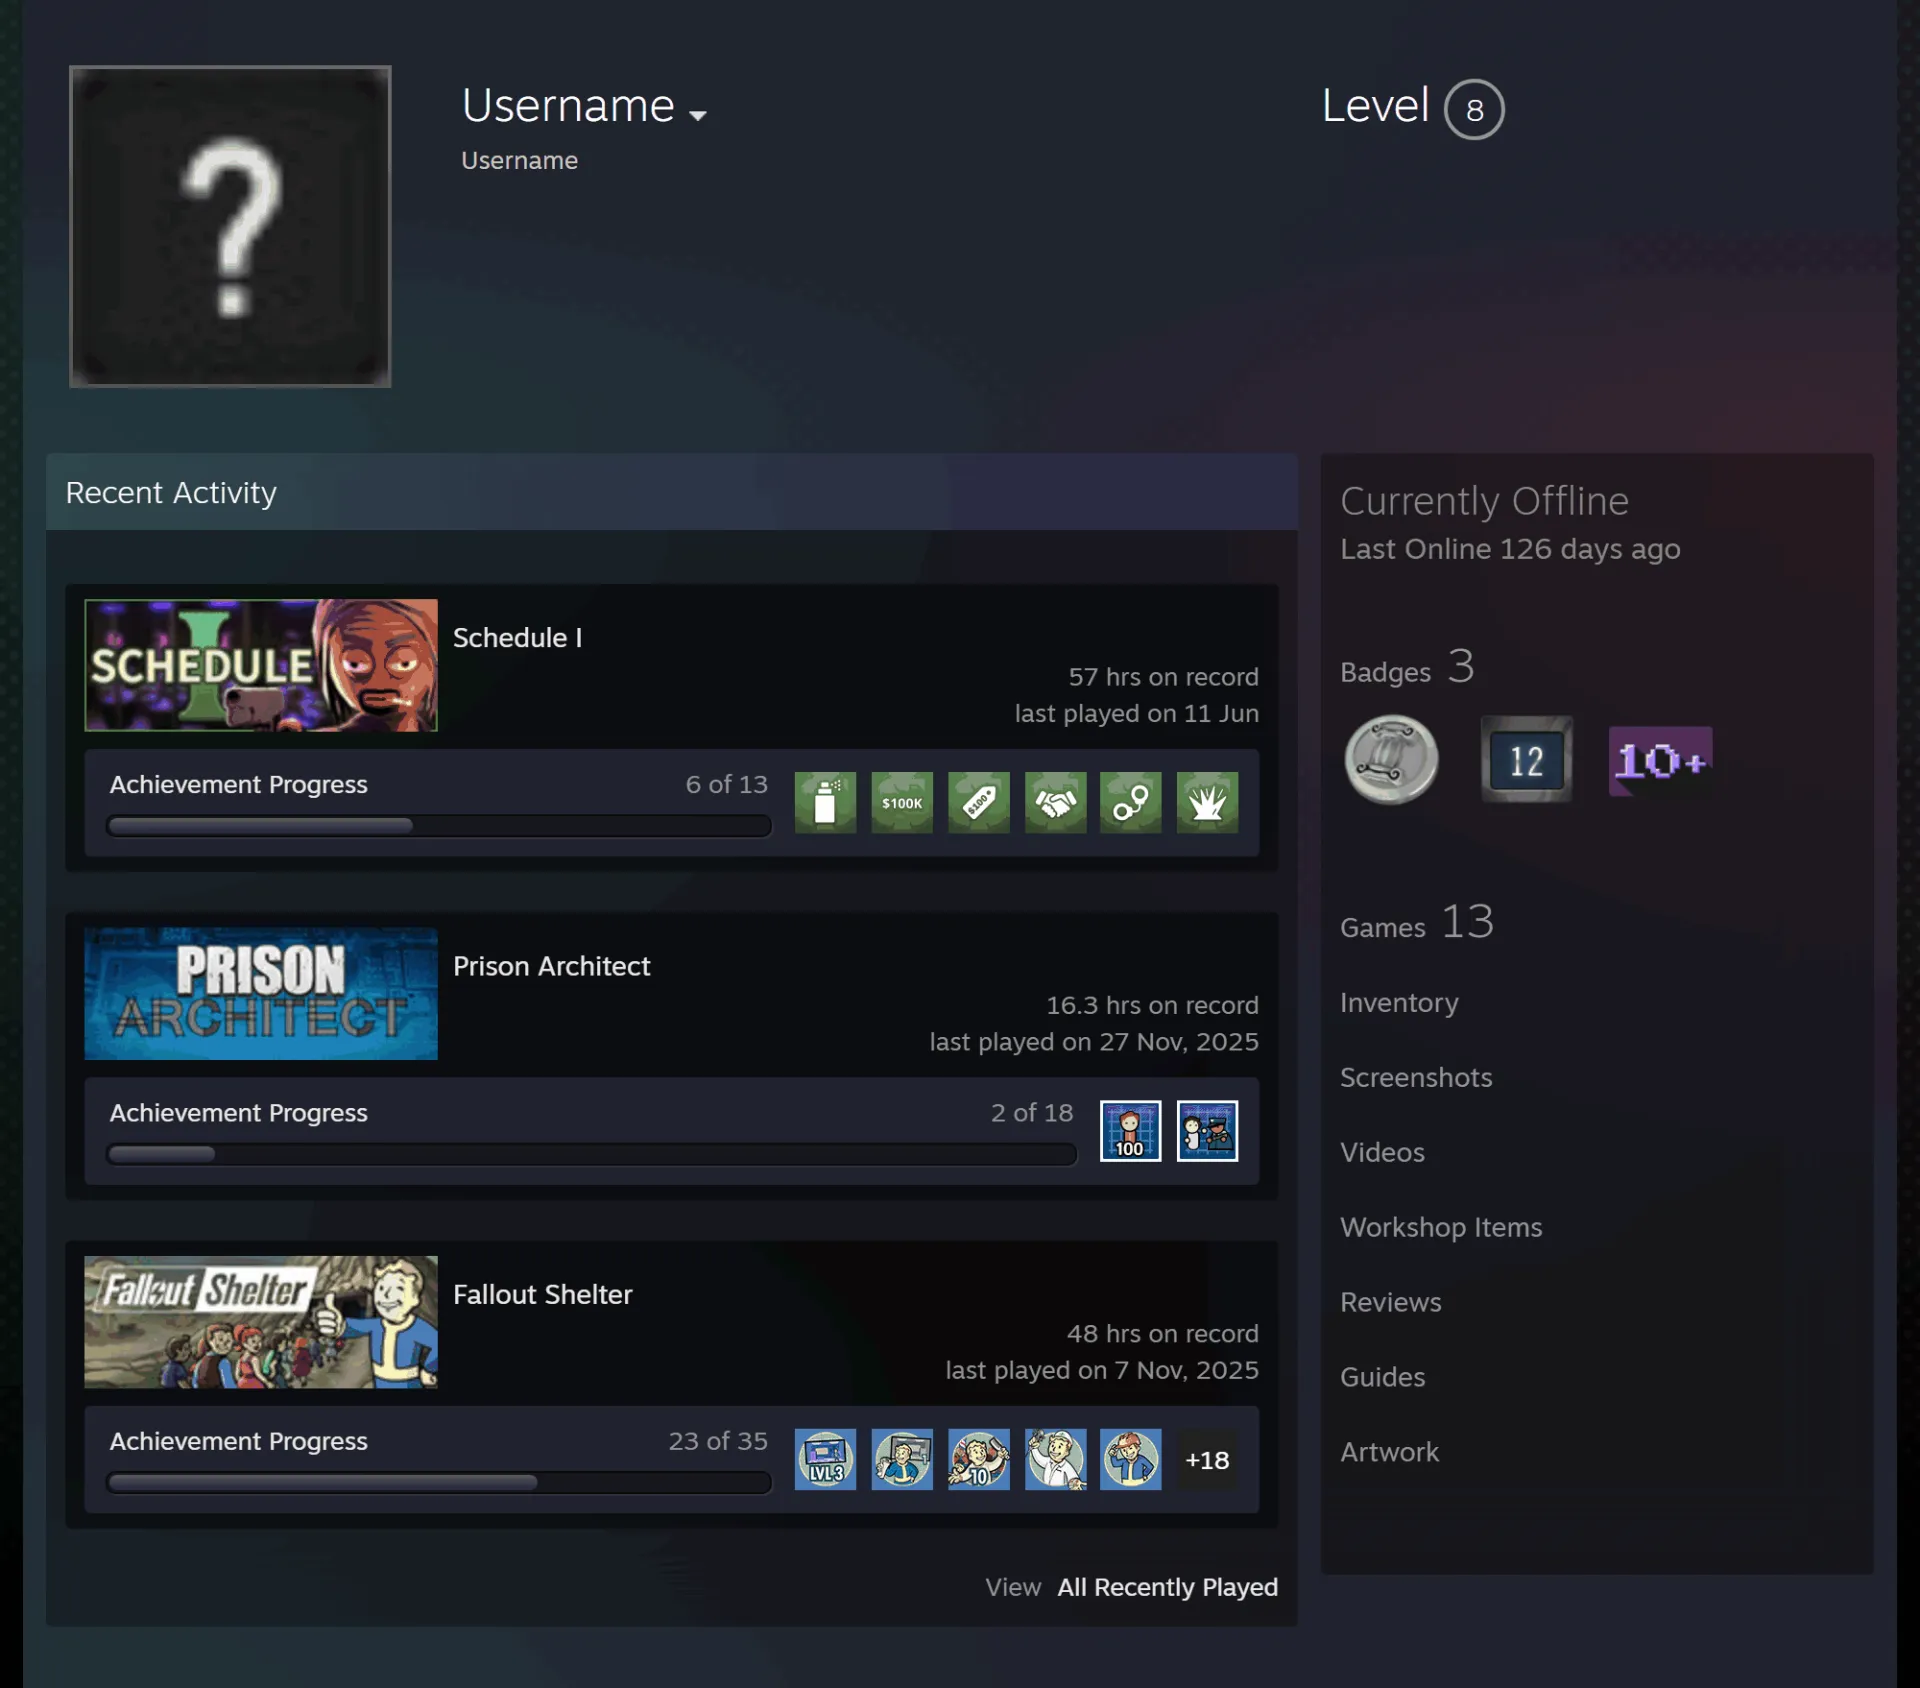1920x1688 pixels.
Task: Click the Prison Architect game banner
Action: point(261,993)
